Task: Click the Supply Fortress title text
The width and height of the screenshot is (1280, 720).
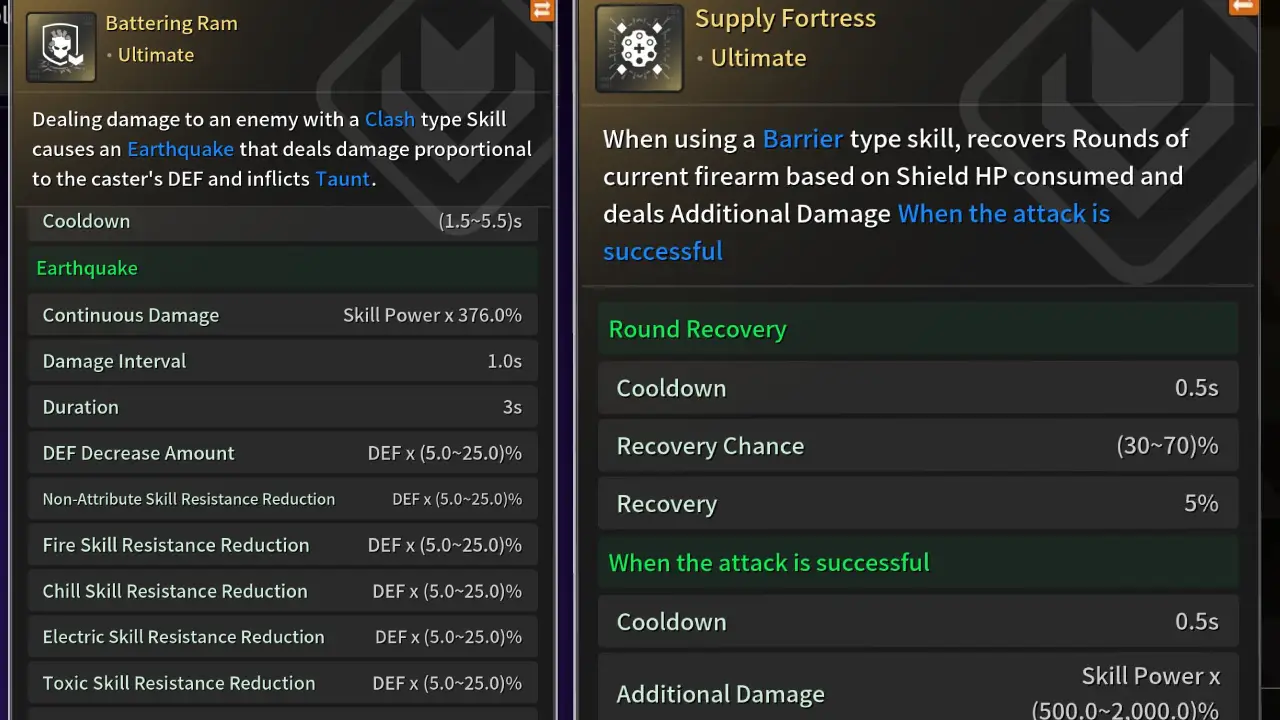Action: [785, 18]
